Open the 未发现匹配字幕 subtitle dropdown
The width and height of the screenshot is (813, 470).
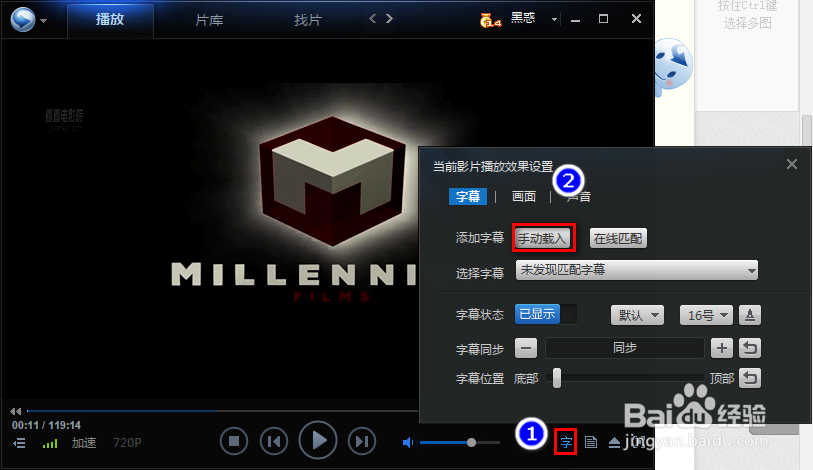coord(636,270)
